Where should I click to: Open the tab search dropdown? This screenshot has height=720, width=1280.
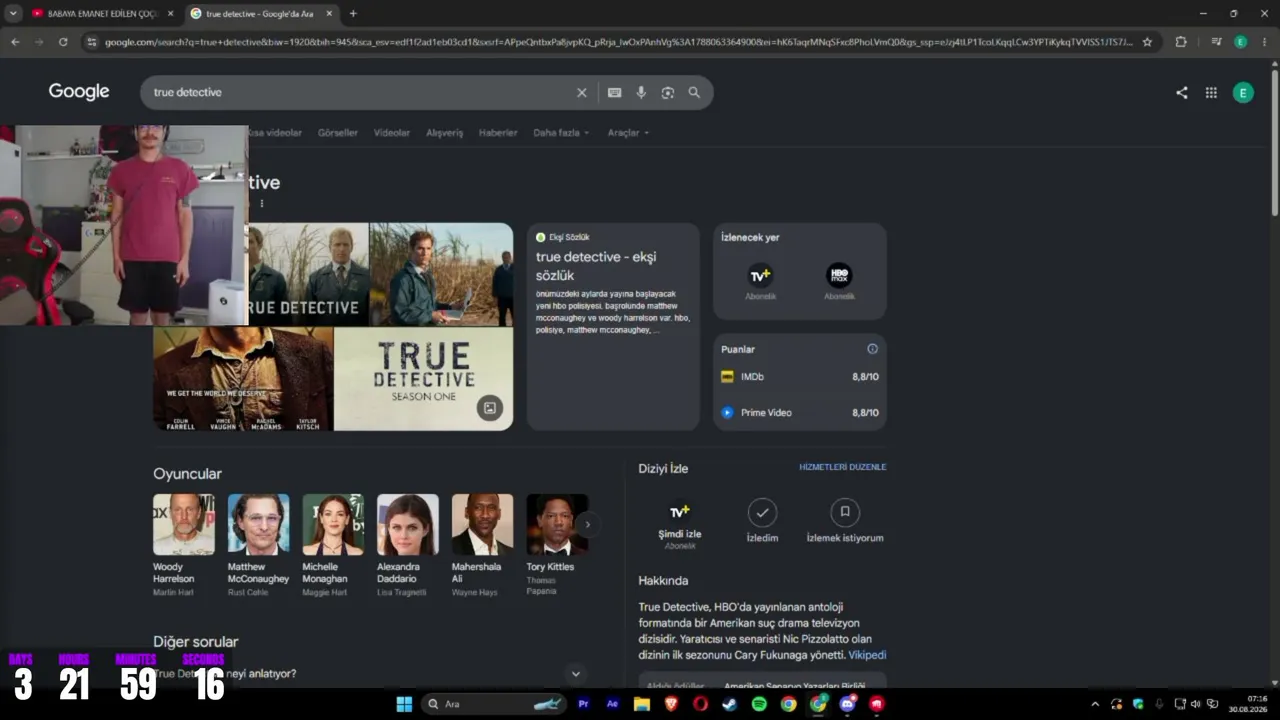coord(13,14)
